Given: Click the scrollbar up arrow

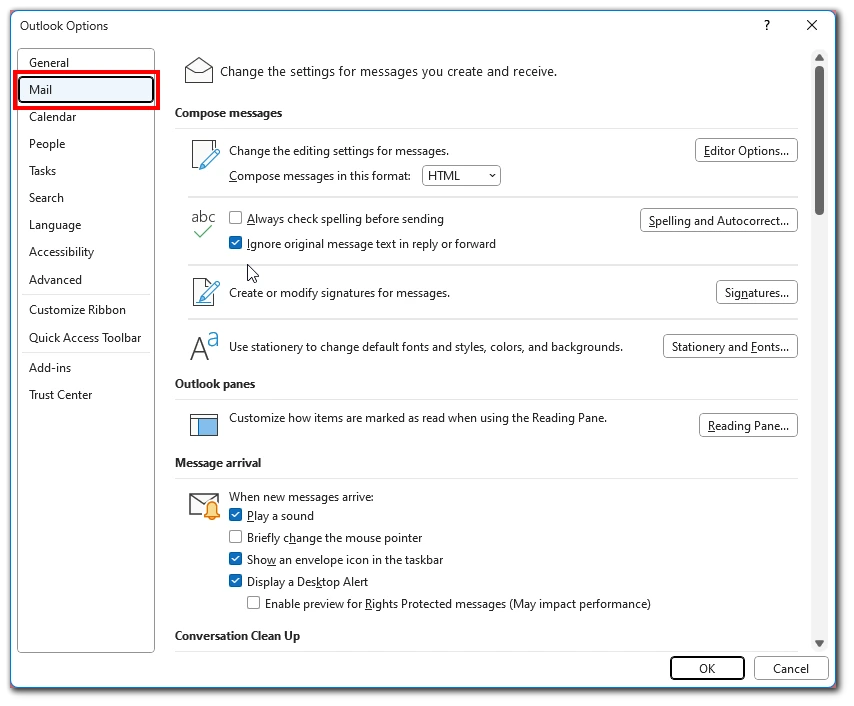Looking at the screenshot, I should tap(819, 57).
